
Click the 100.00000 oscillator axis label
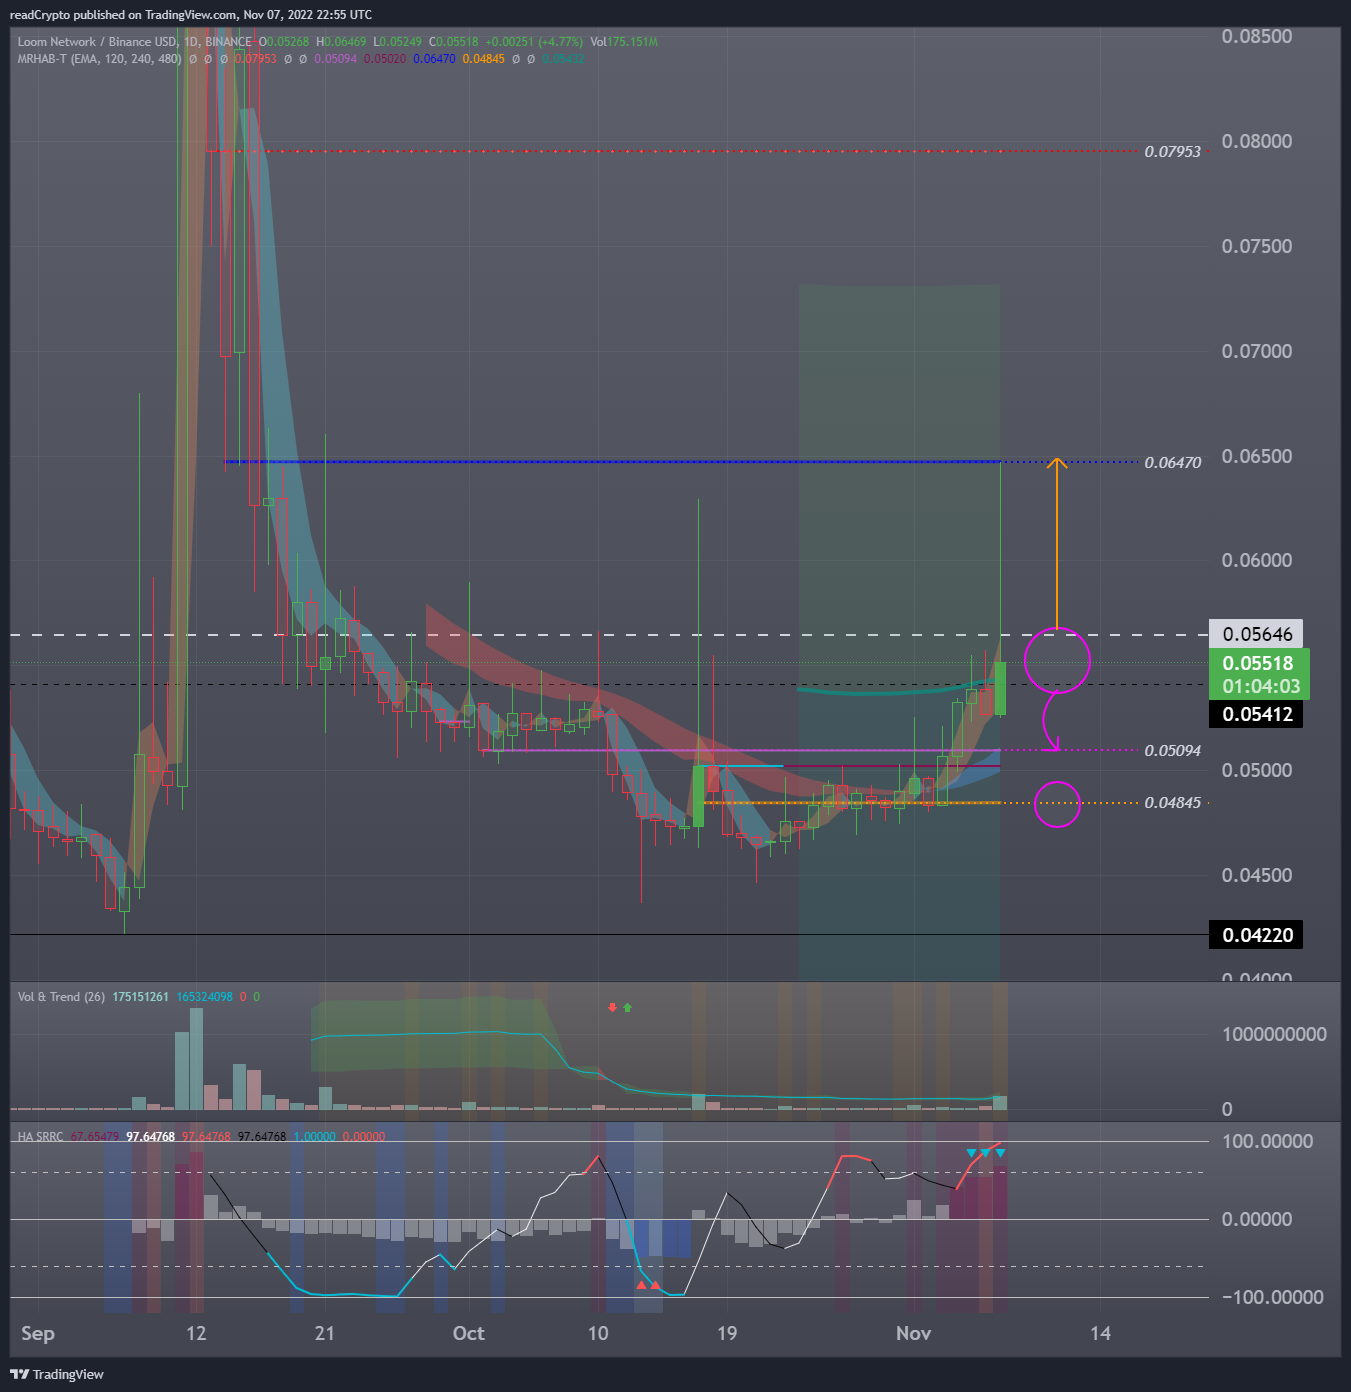click(x=1267, y=1141)
